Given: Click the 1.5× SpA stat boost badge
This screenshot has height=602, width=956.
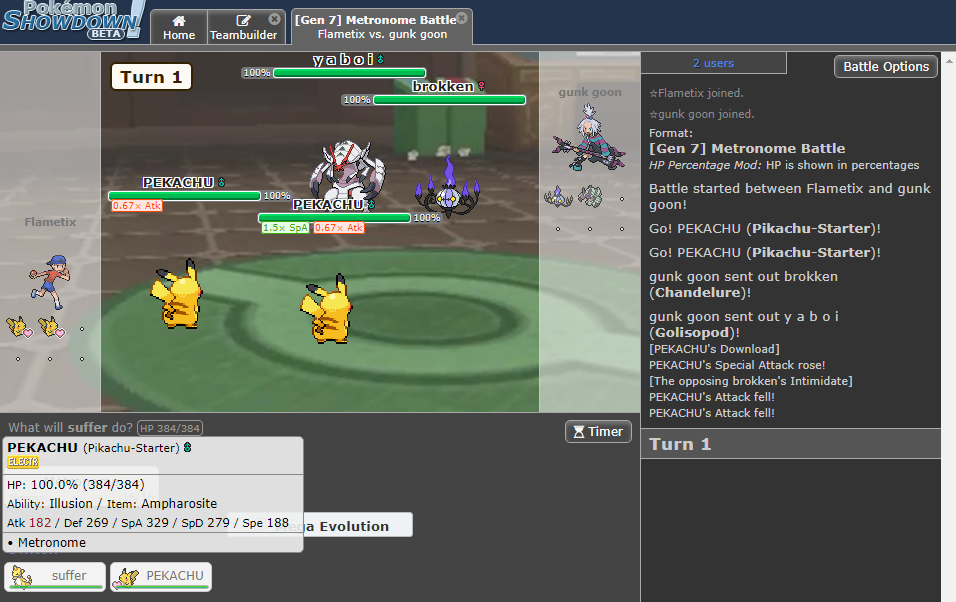Looking at the screenshot, I should (x=285, y=228).
